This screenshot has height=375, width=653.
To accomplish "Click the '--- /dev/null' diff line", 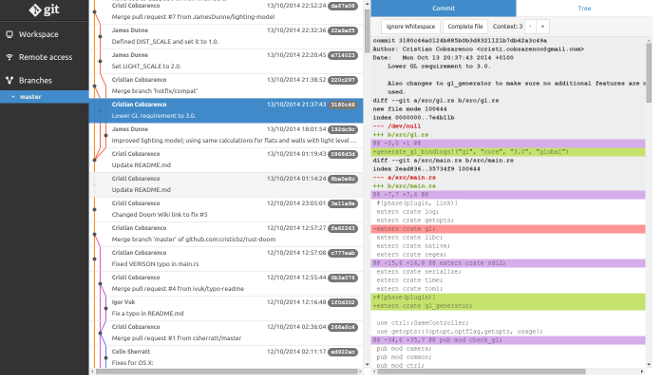I will coord(397,126).
